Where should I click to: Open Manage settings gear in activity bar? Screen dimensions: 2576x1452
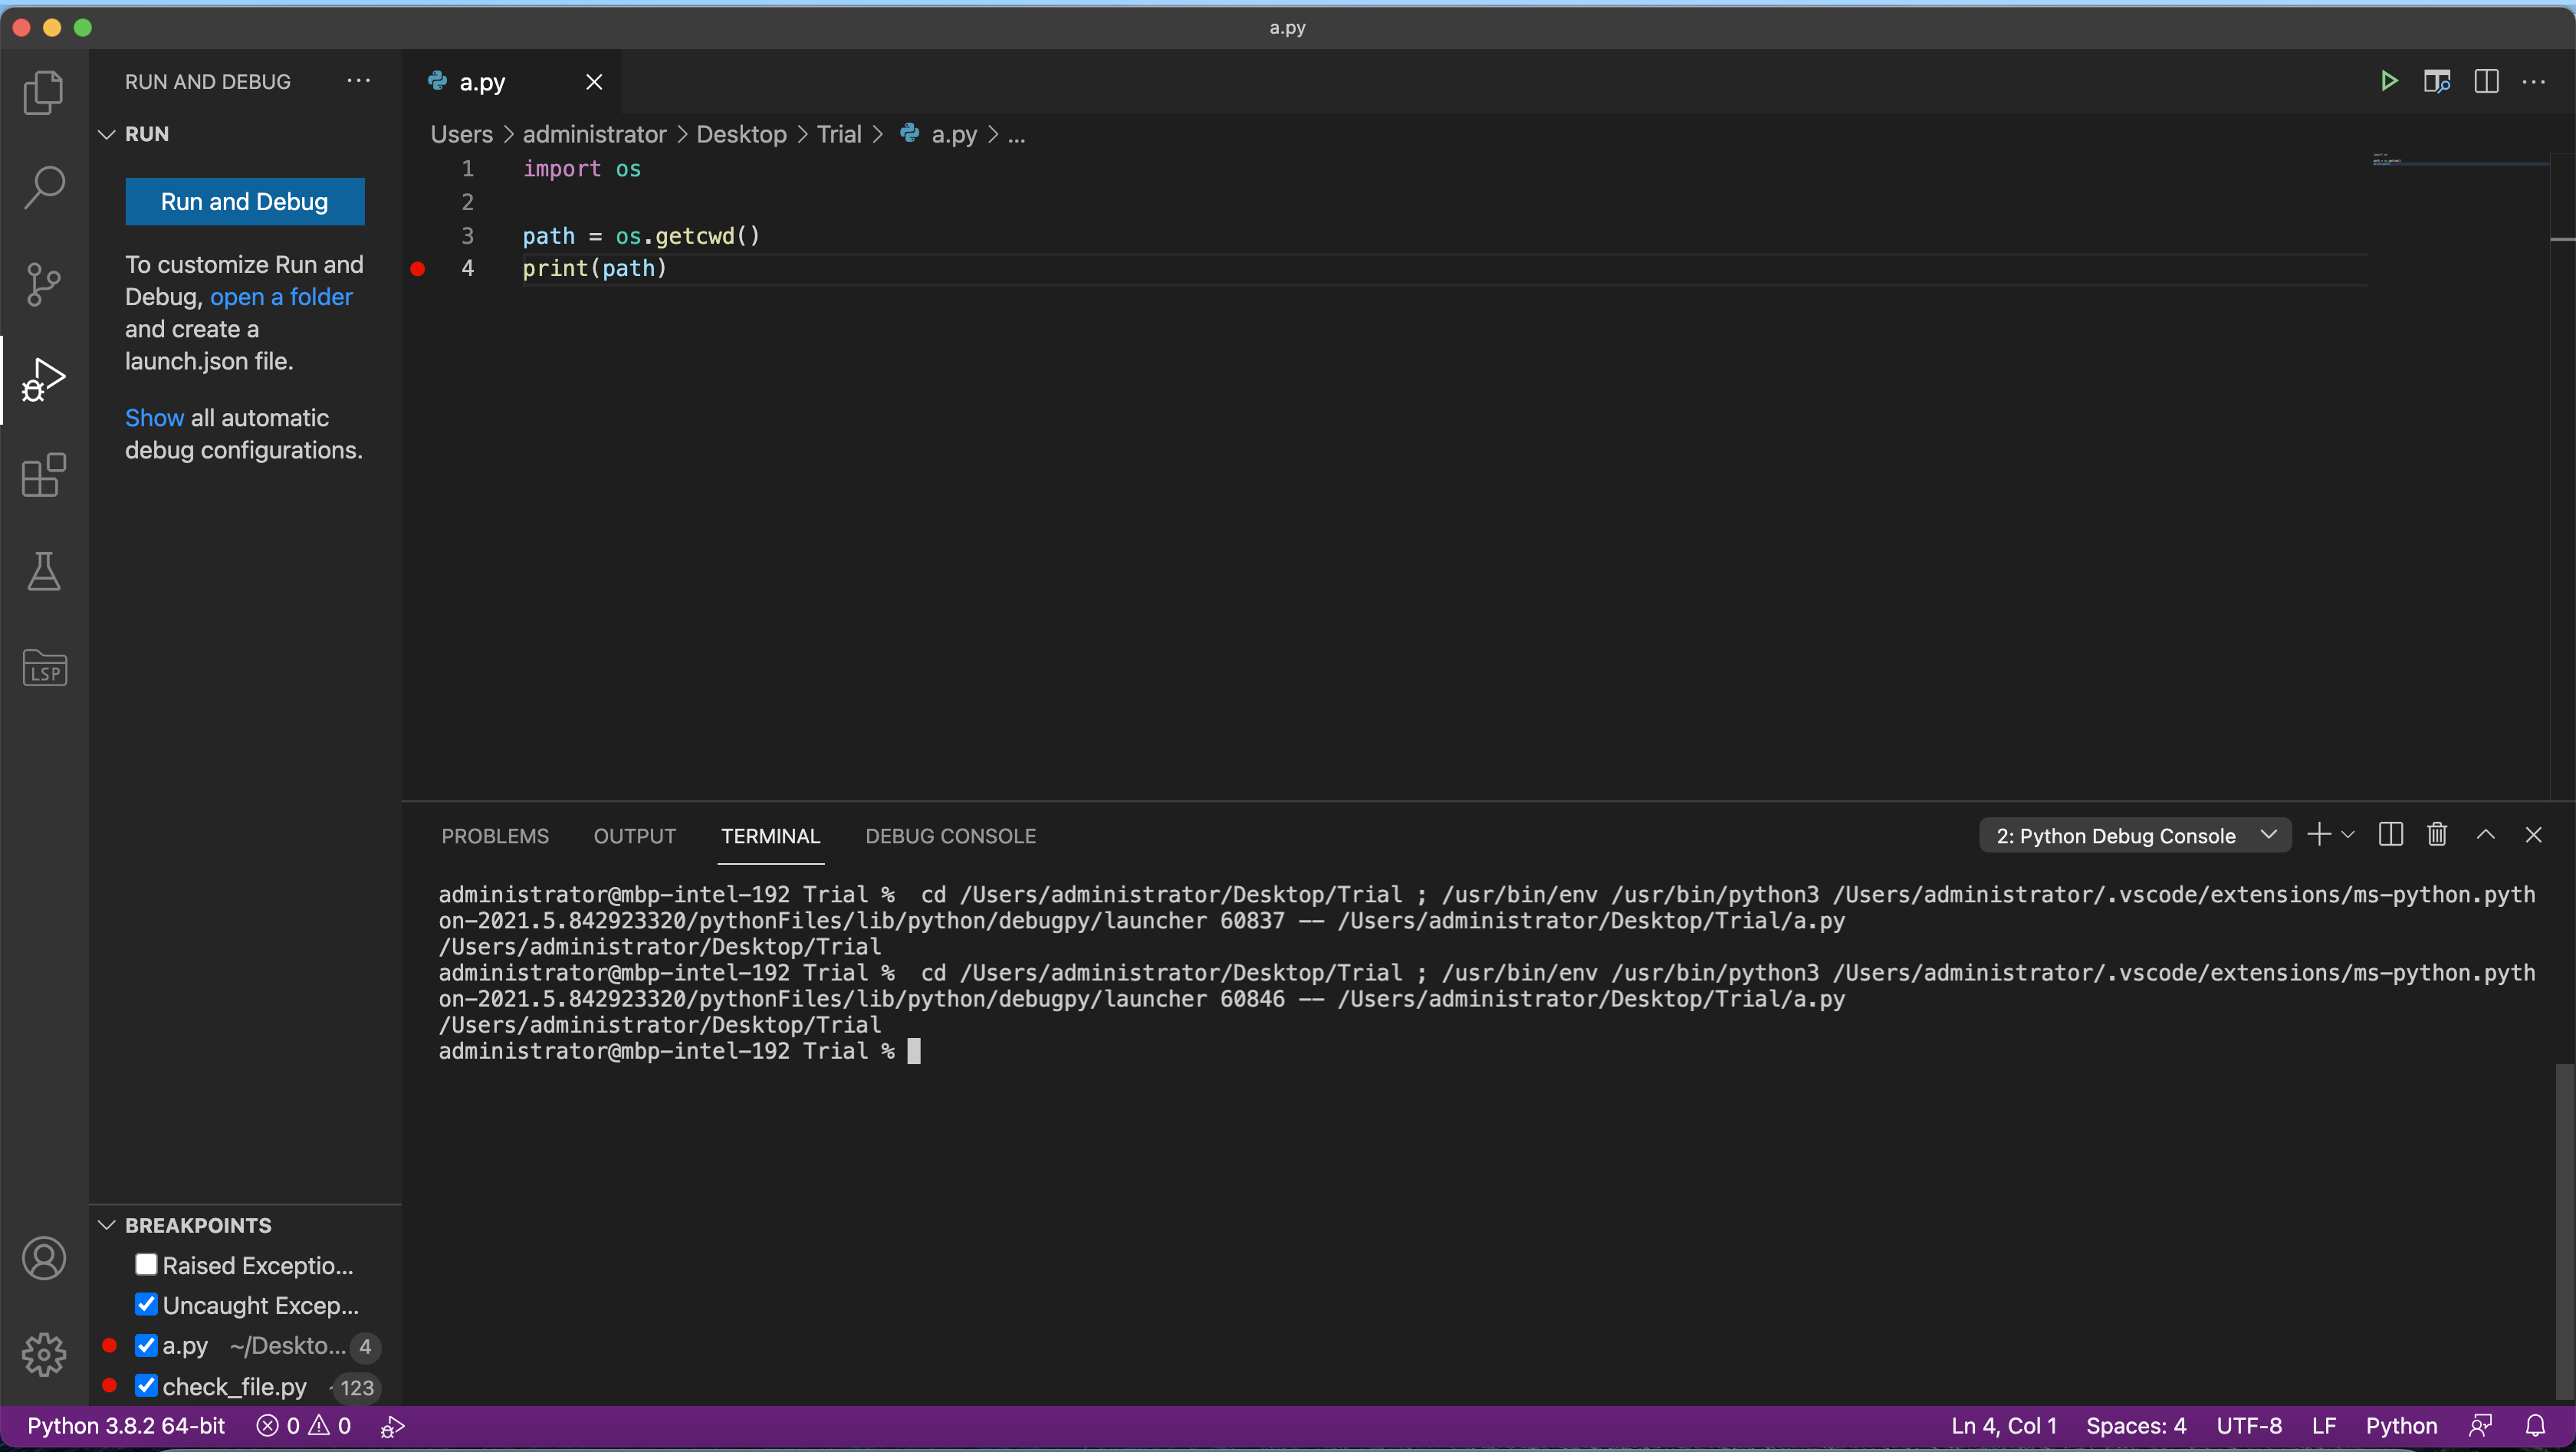point(44,1355)
